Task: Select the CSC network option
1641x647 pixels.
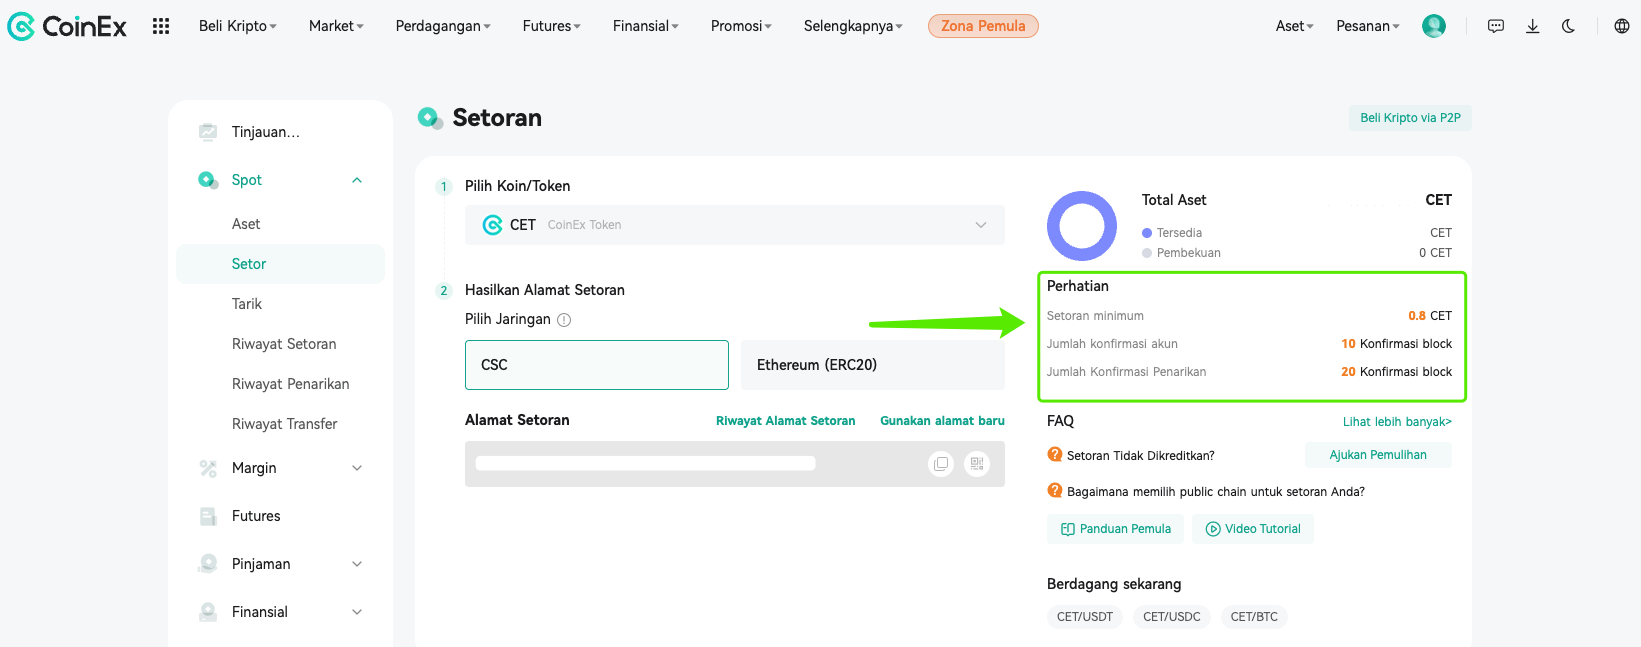Action: (x=597, y=365)
